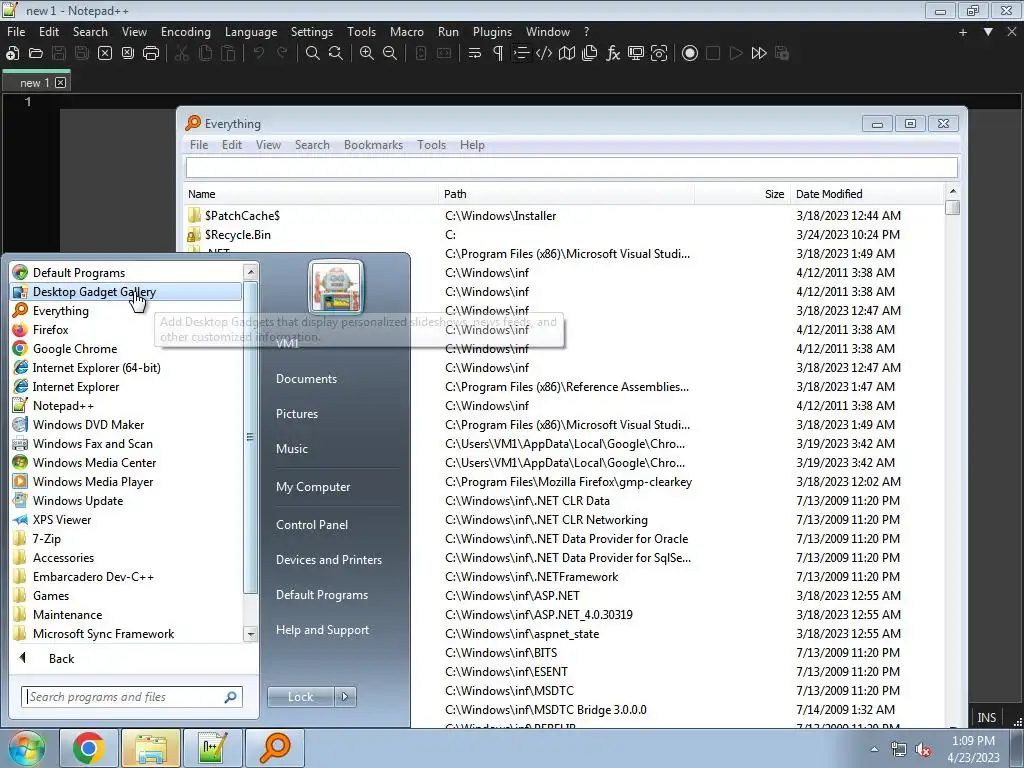Open the Language menu in Notepad++
Image resolution: width=1024 pixels, height=768 pixels.
251,32
